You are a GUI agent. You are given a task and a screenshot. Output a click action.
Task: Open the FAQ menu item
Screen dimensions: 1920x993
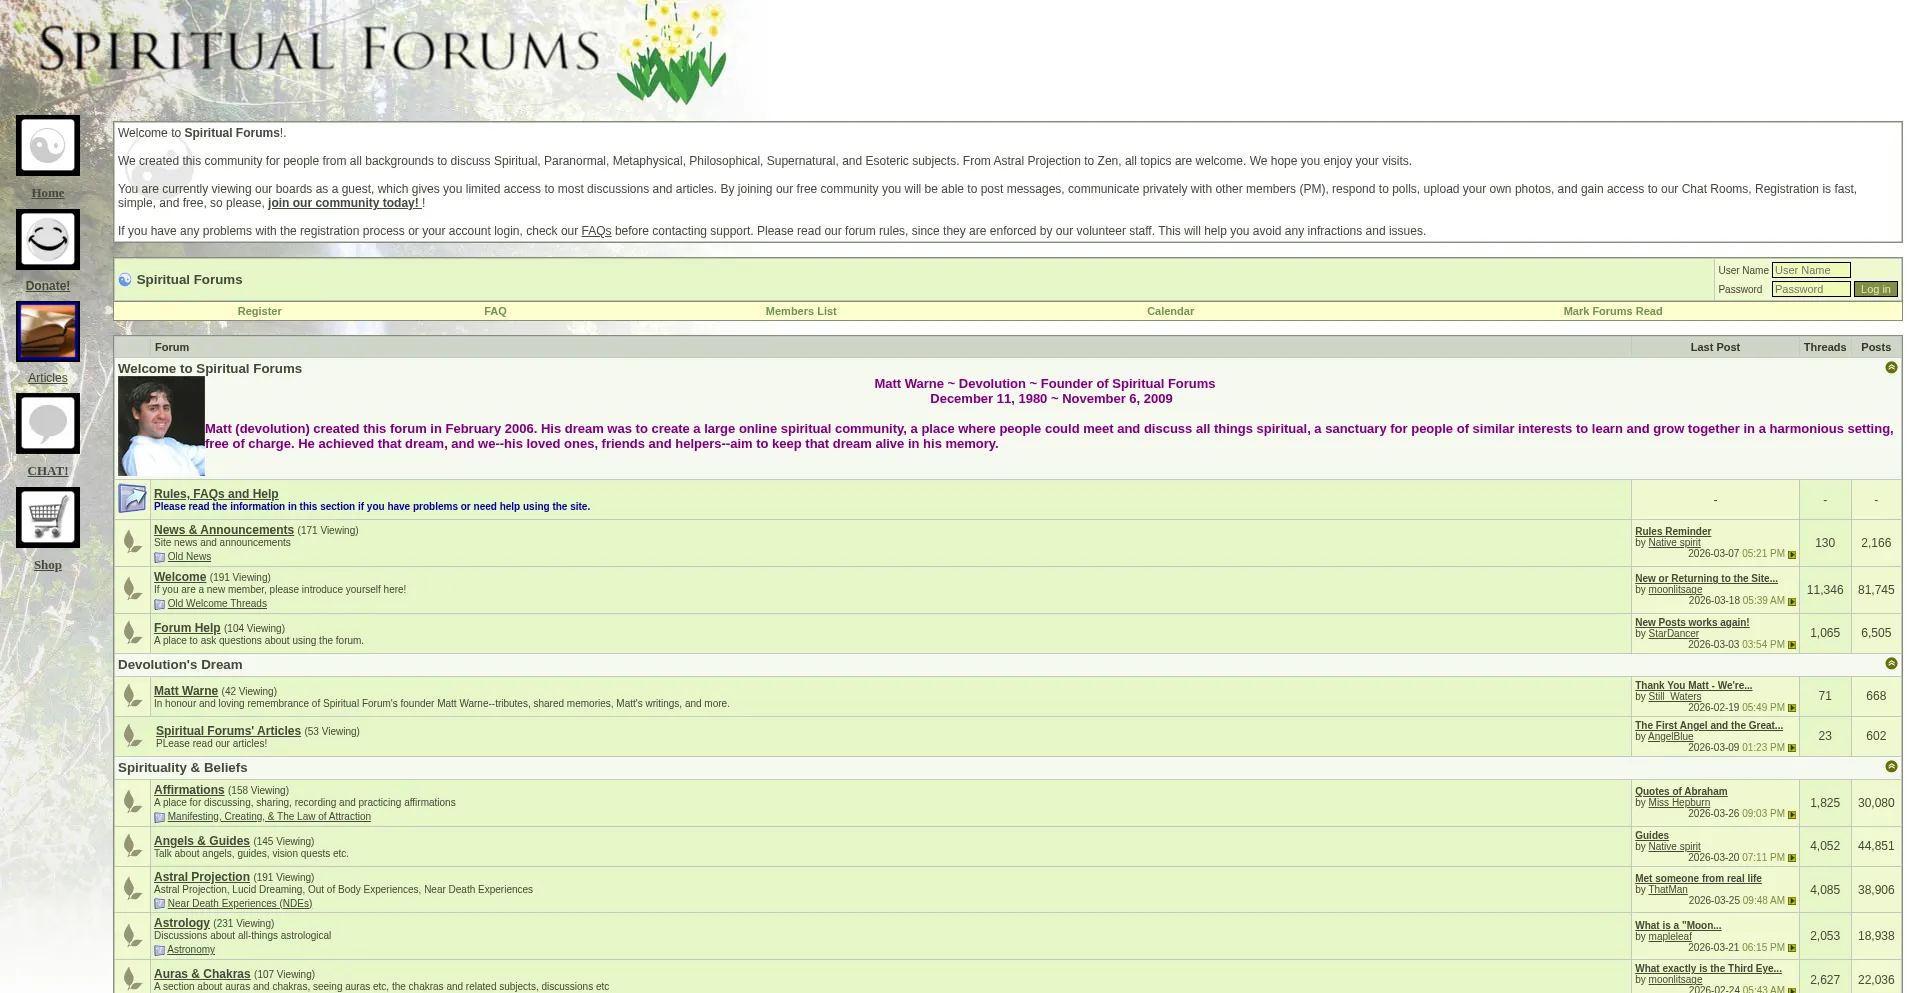click(x=495, y=311)
